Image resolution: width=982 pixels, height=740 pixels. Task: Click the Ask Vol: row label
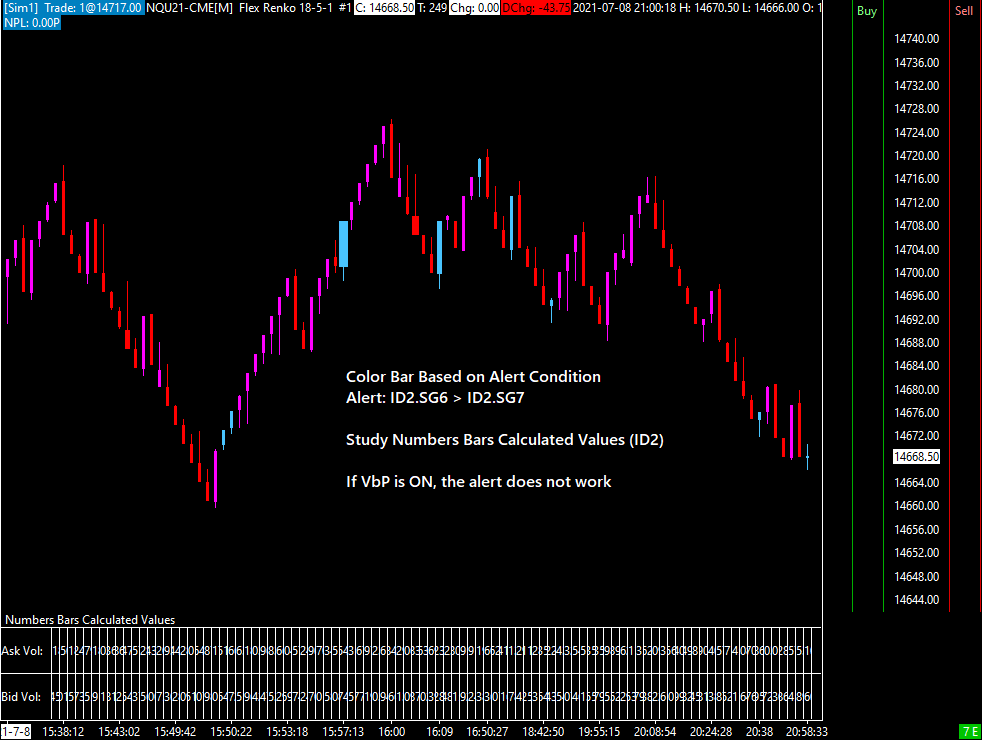pyautogui.click(x=22, y=651)
